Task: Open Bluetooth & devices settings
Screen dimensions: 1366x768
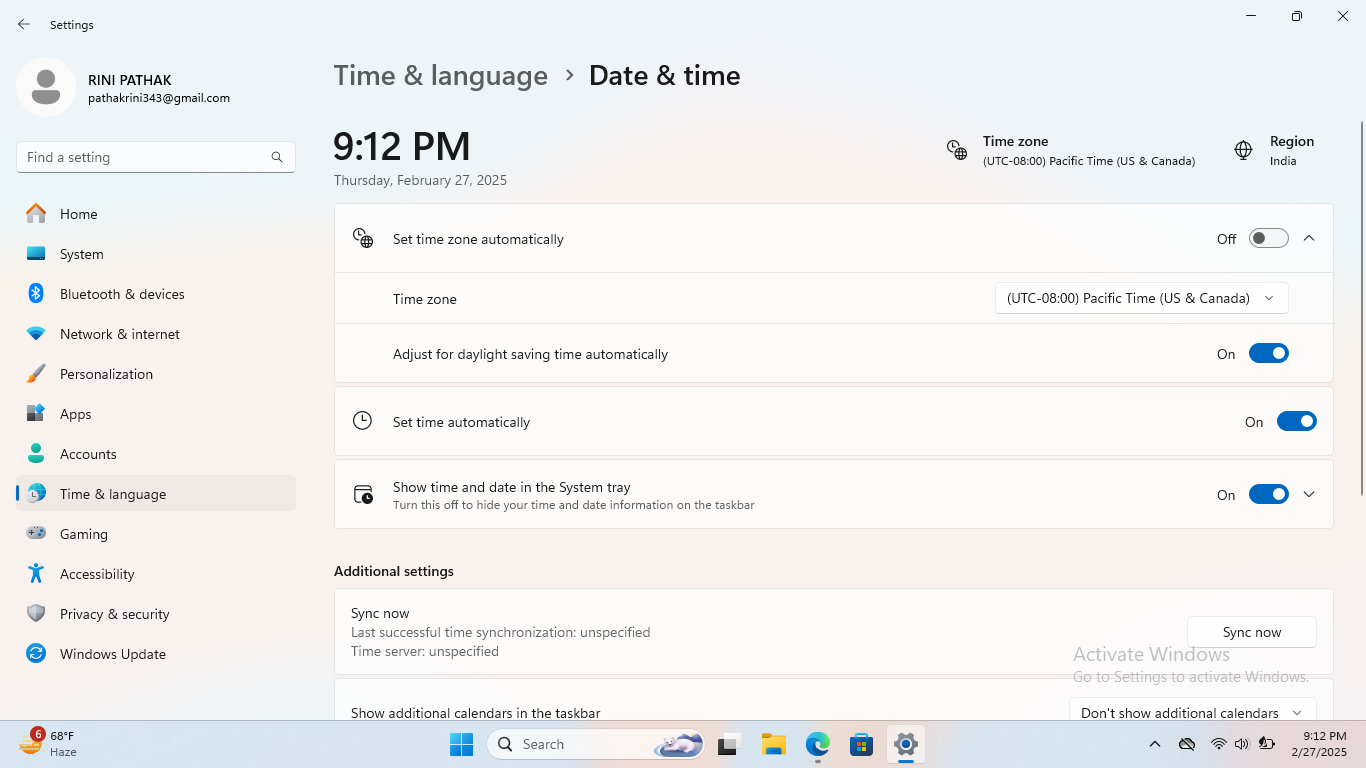Action: click(121, 294)
